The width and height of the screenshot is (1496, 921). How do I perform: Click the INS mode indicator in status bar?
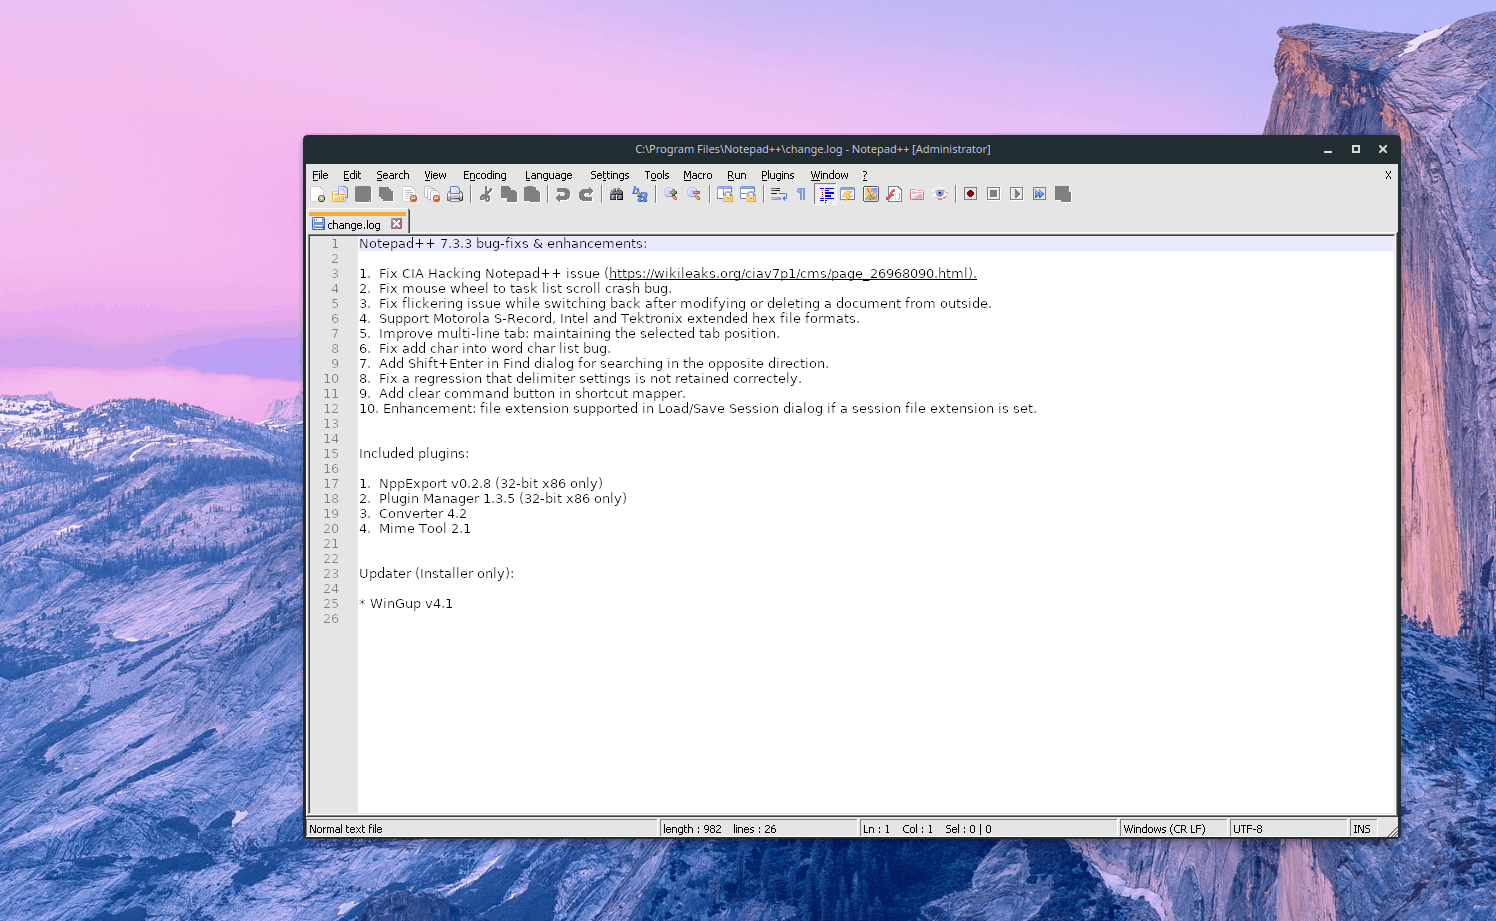coord(1361,829)
